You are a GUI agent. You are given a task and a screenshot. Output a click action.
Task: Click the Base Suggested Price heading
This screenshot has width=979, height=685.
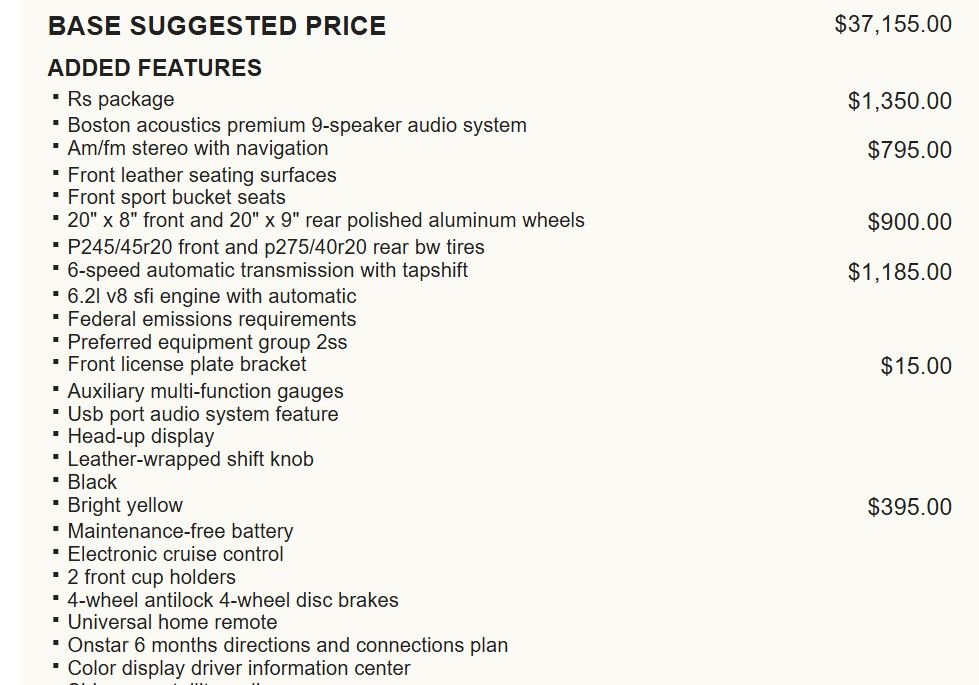click(x=216, y=26)
